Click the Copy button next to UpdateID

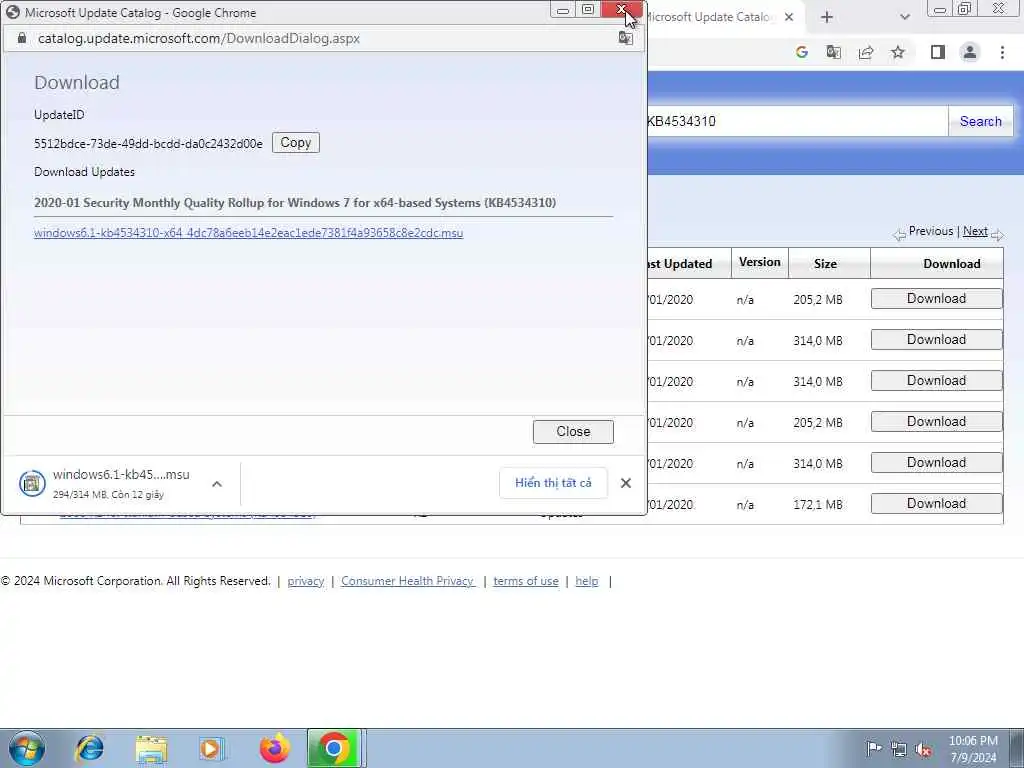coord(295,142)
